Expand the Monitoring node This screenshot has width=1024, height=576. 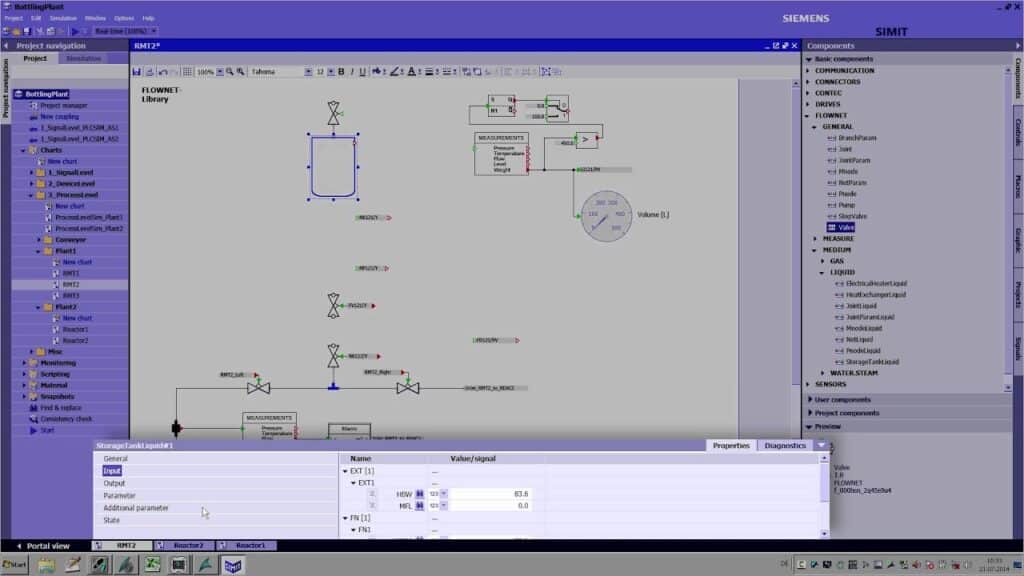[24, 363]
